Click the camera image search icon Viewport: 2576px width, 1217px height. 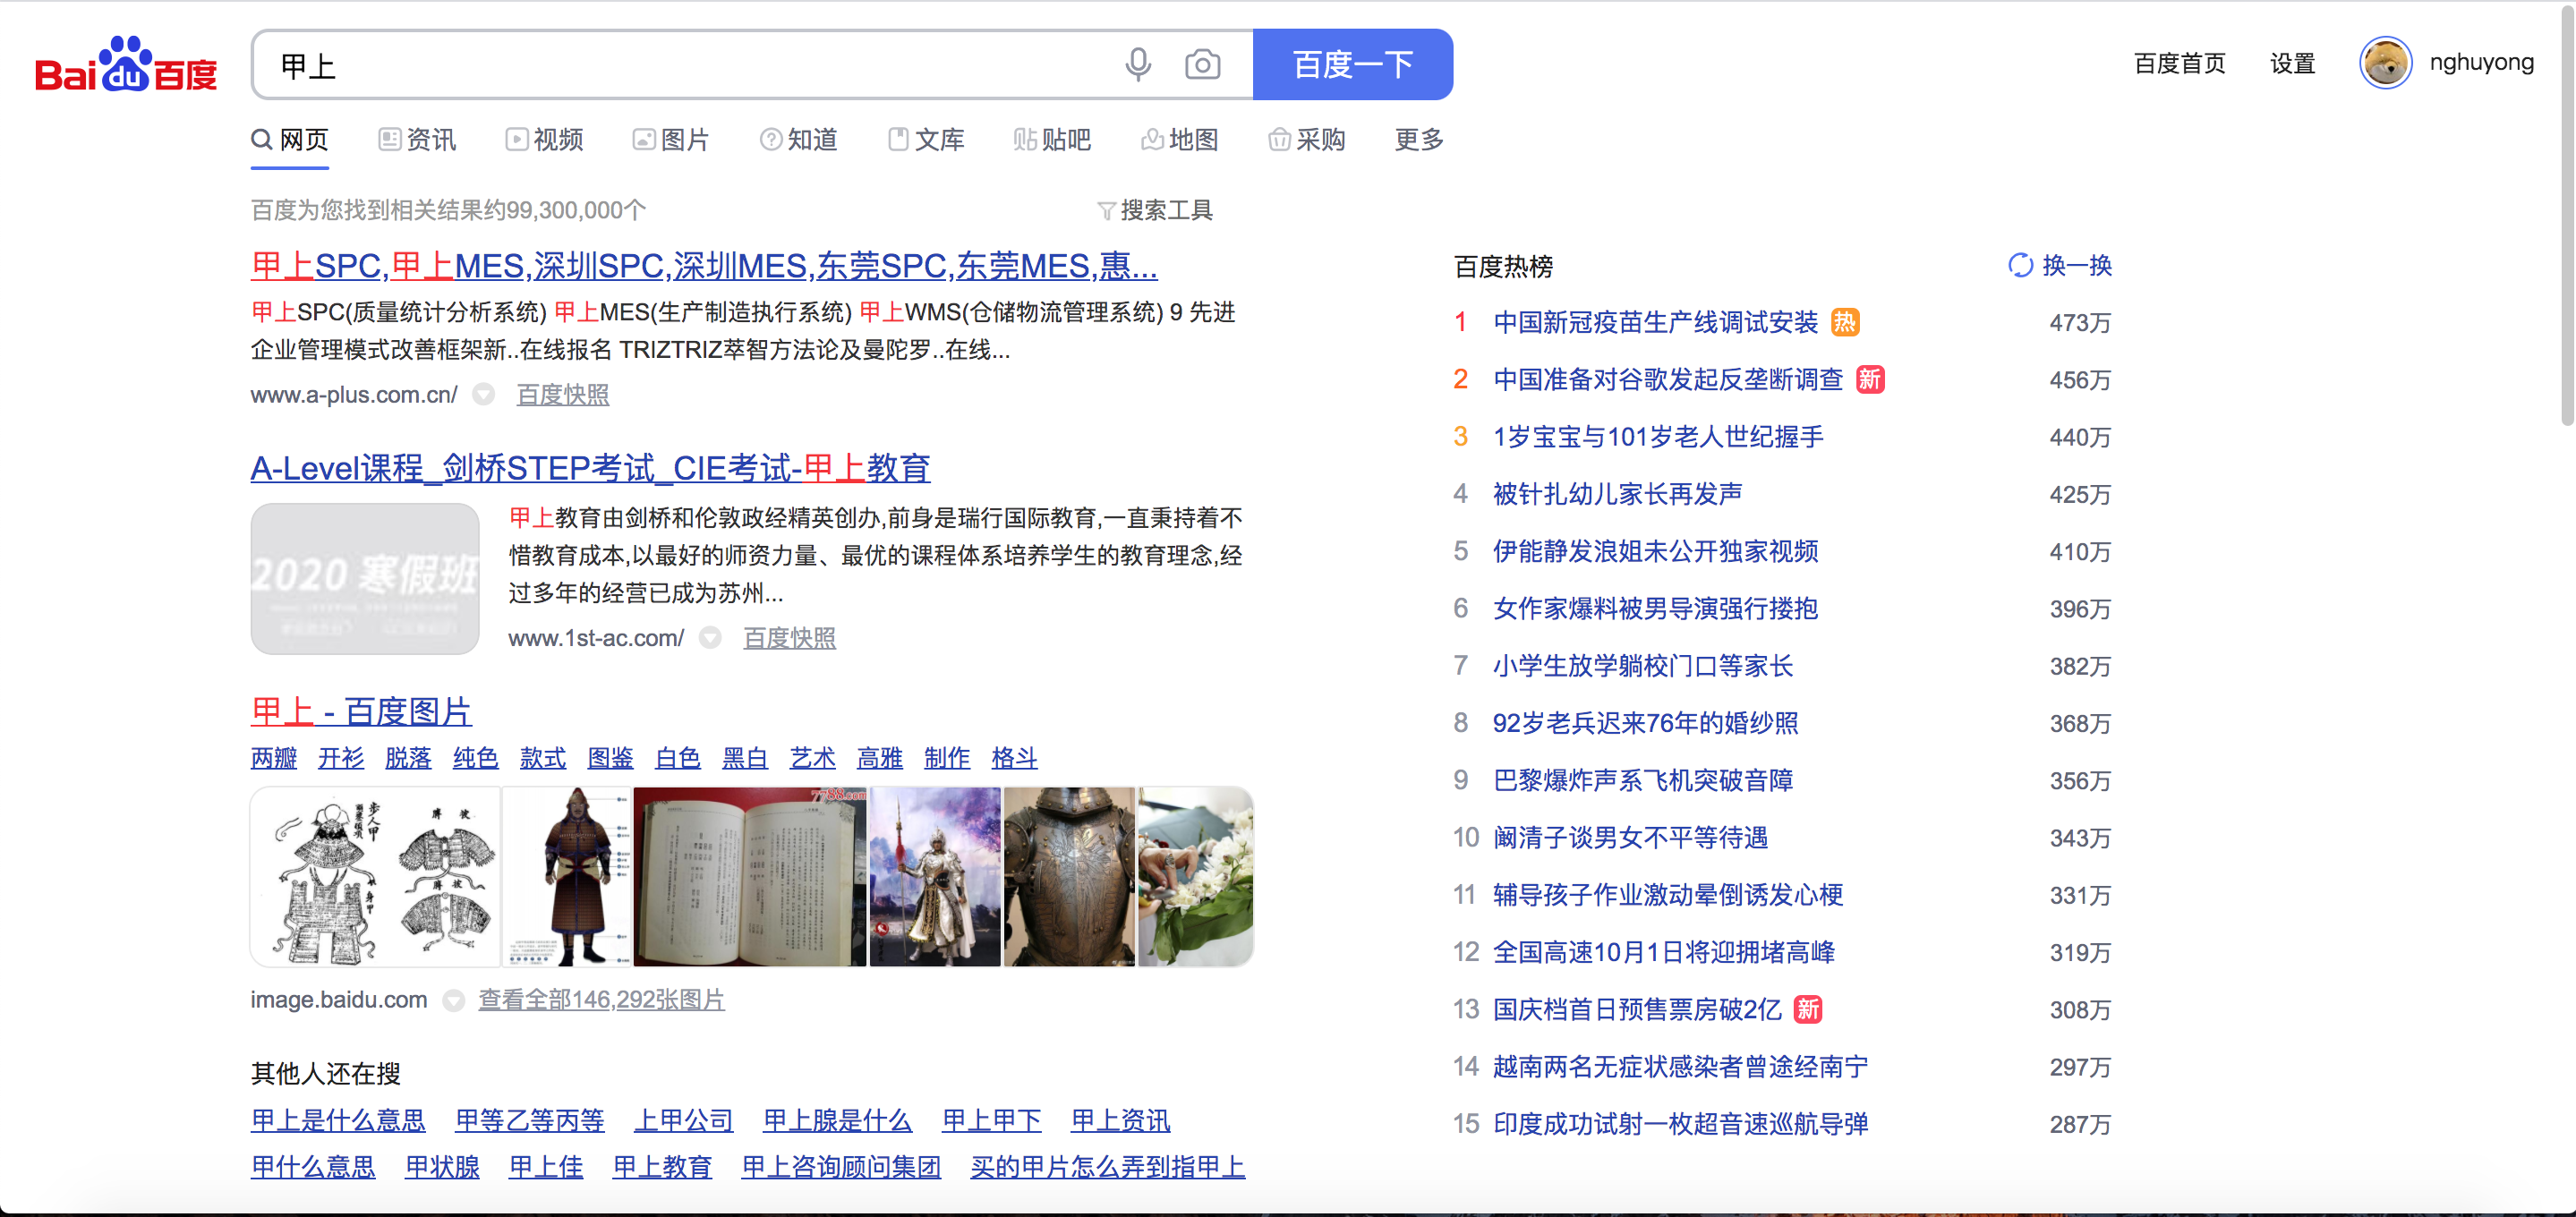[1202, 65]
